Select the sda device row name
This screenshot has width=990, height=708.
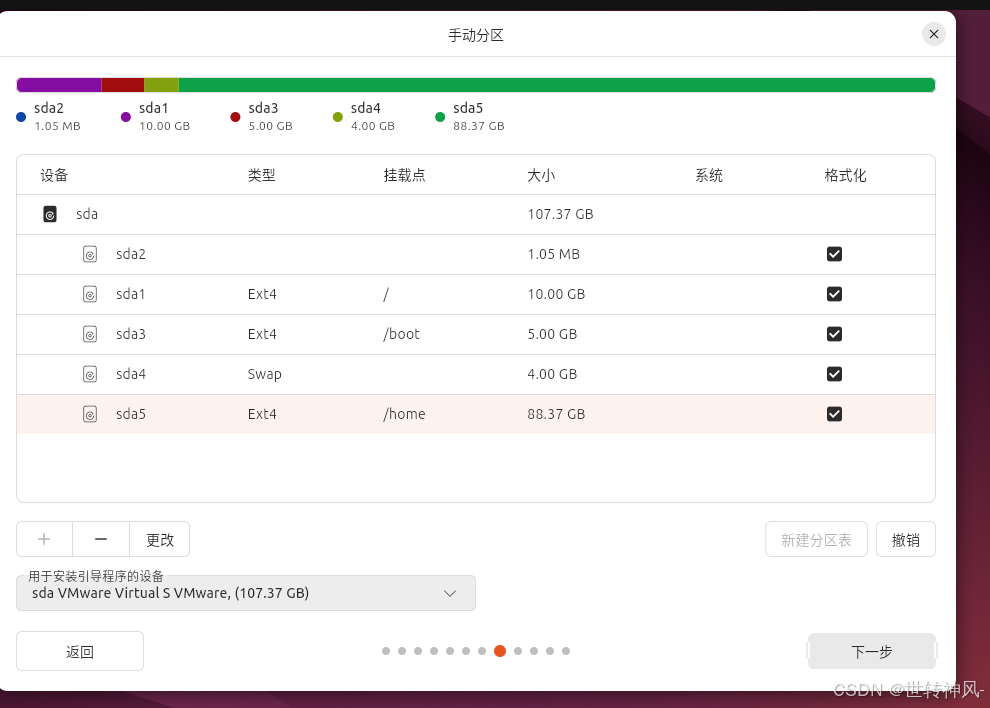click(87, 214)
